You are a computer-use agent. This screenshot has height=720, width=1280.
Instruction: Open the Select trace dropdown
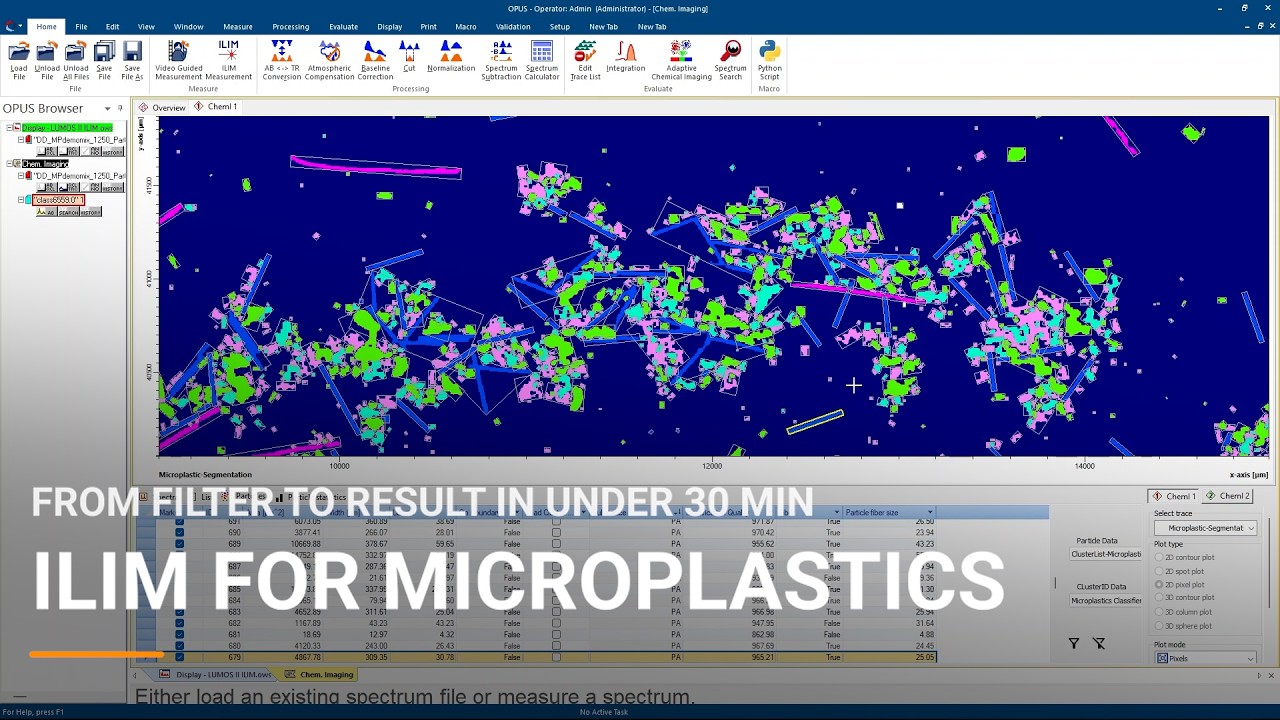pyautogui.click(x=1205, y=528)
